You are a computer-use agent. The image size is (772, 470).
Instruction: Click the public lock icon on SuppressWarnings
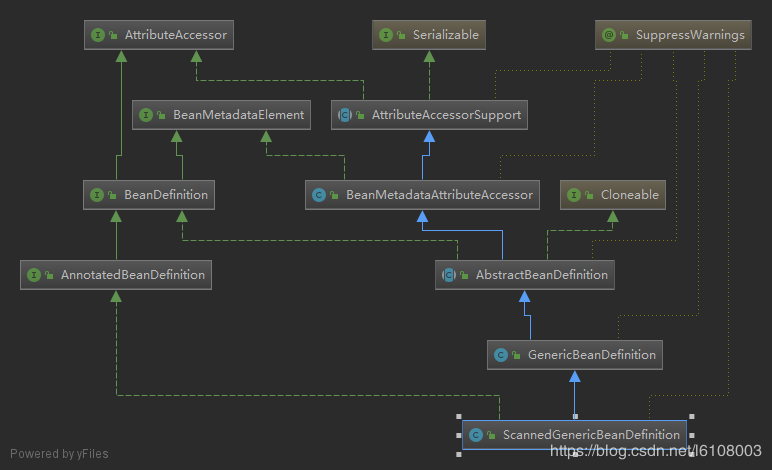[624, 35]
